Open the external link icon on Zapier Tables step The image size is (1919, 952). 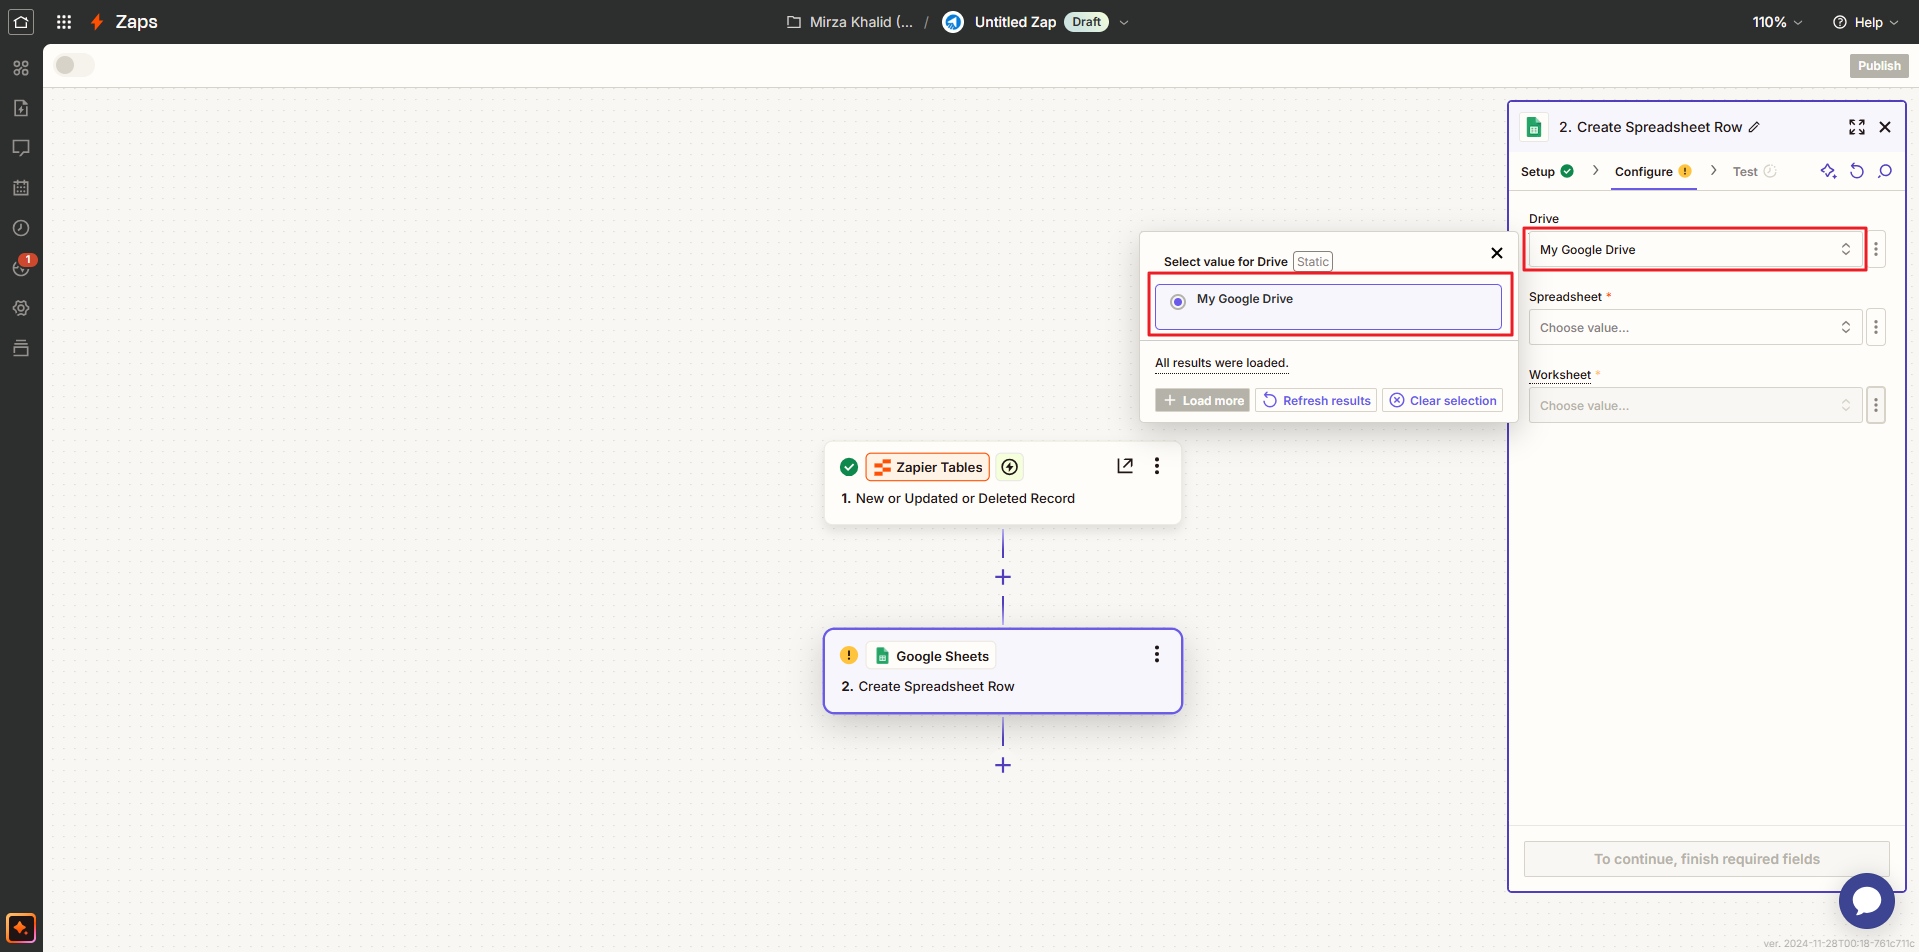(x=1125, y=466)
